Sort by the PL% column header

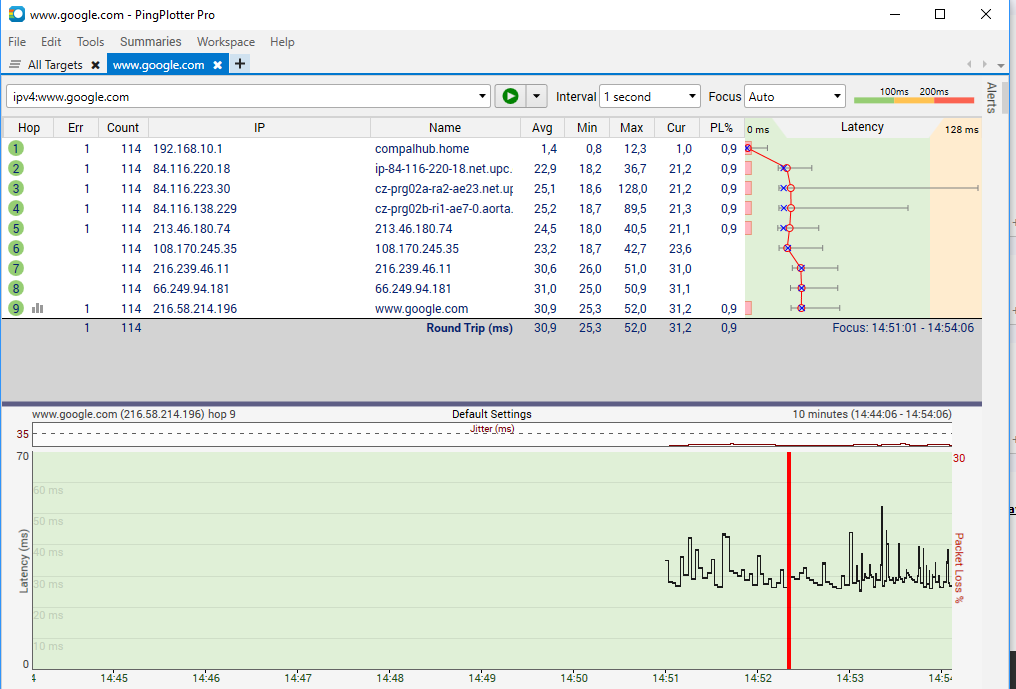721,127
